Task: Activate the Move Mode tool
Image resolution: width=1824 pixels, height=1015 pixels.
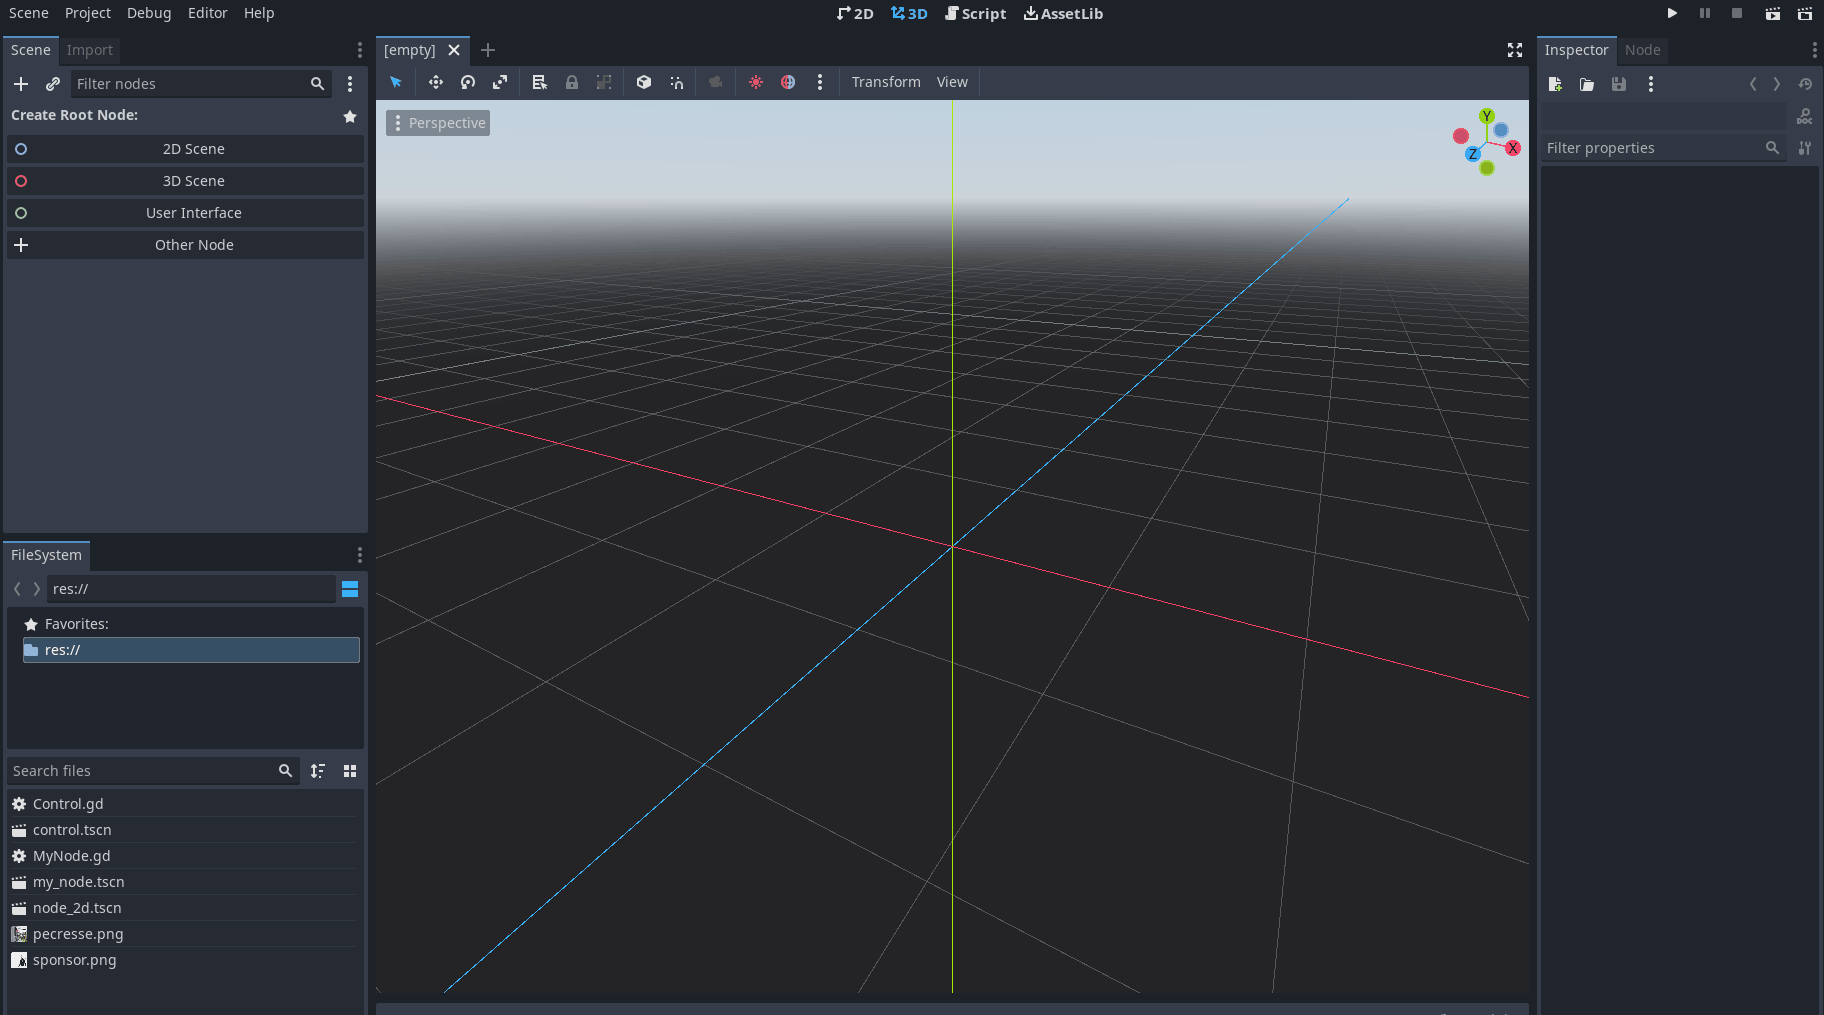Action: point(436,82)
